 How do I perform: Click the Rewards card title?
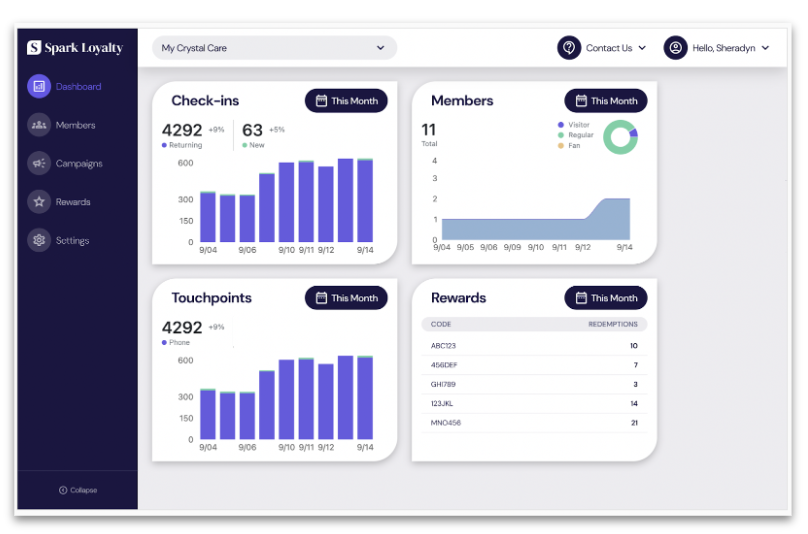[459, 298]
